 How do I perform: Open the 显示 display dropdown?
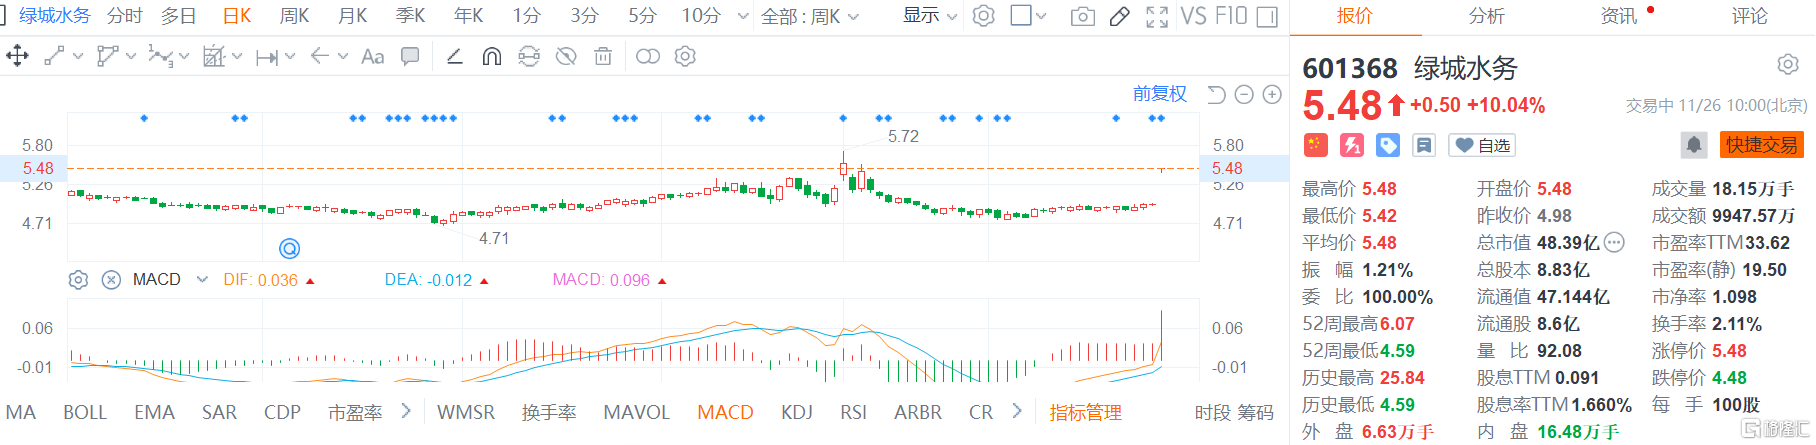tap(930, 16)
